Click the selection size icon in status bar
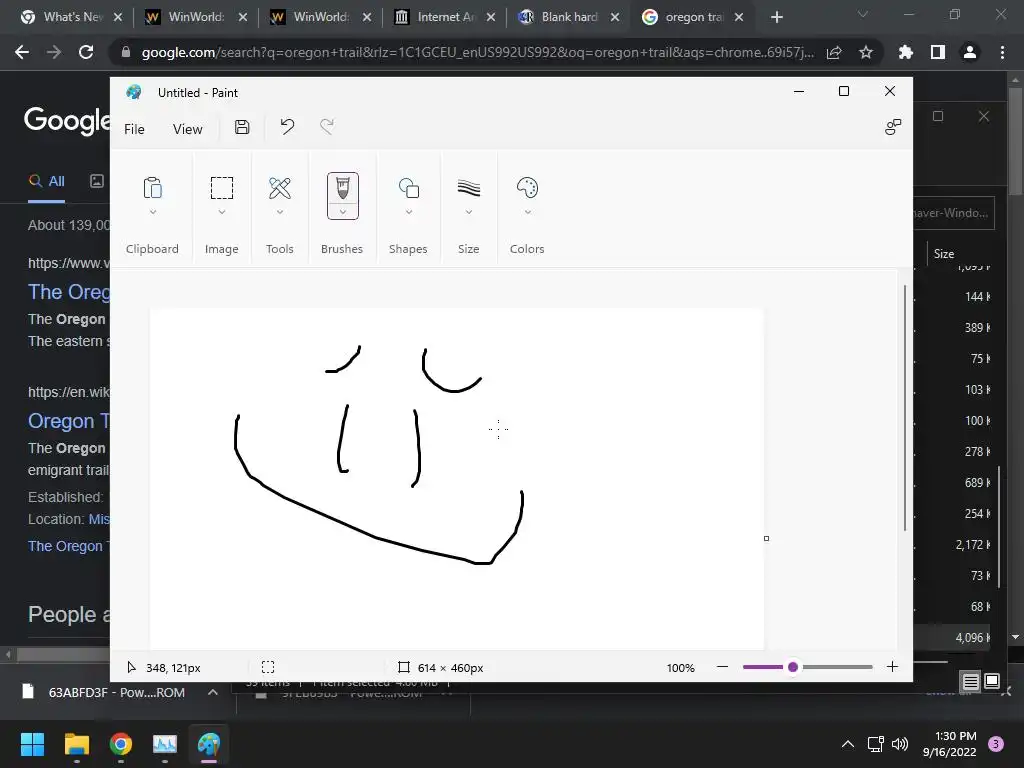Screen dimensions: 1024x768 pyautogui.click(x=268, y=667)
